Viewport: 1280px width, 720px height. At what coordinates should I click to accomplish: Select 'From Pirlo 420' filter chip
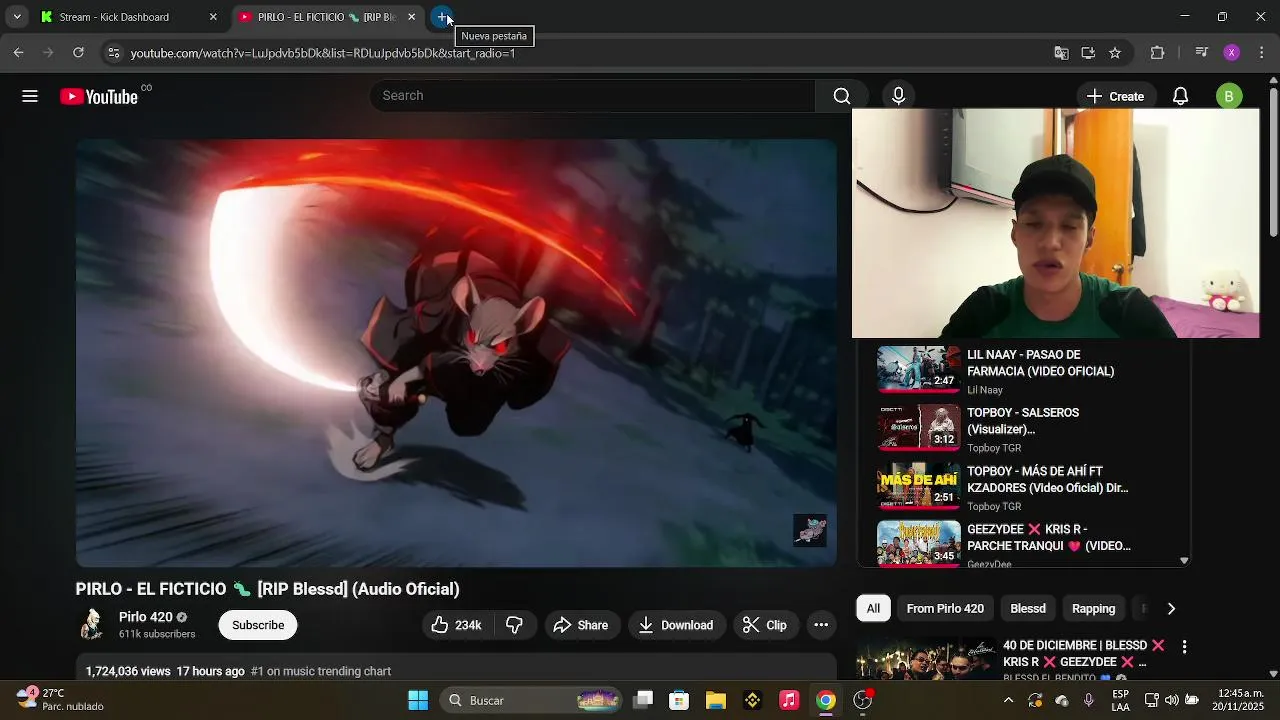coord(945,609)
